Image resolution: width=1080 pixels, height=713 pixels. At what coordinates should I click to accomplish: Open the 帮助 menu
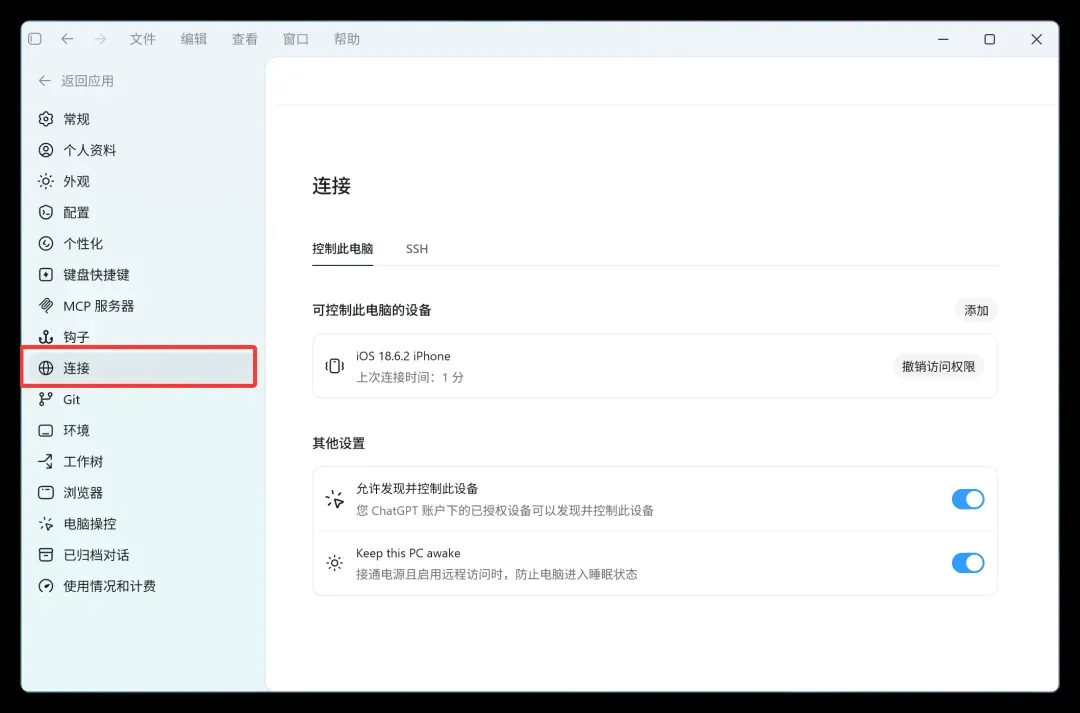[x=346, y=39]
